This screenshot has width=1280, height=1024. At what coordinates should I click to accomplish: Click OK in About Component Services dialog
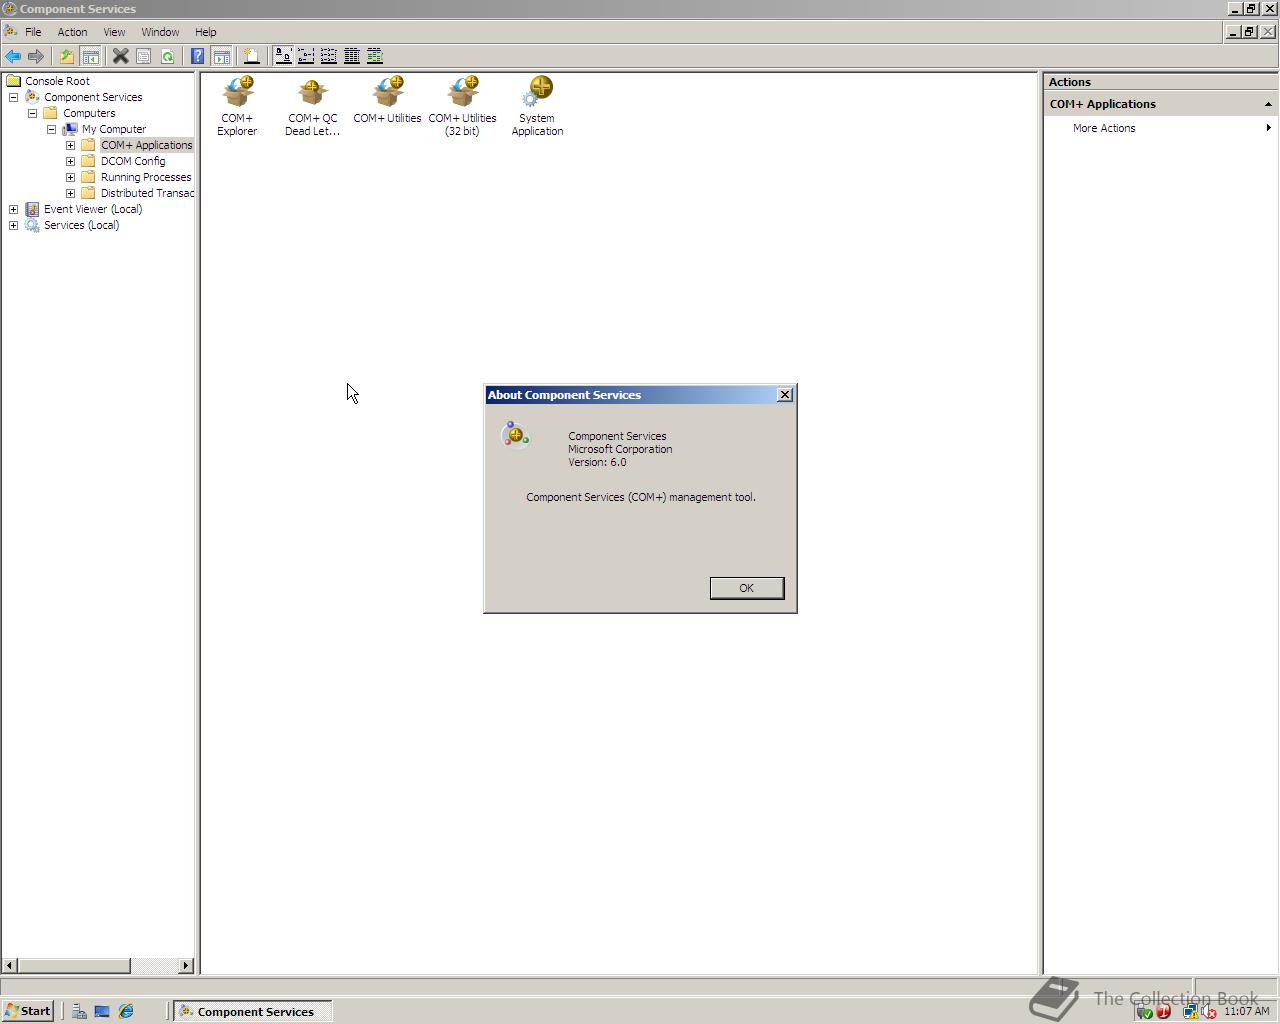[746, 588]
